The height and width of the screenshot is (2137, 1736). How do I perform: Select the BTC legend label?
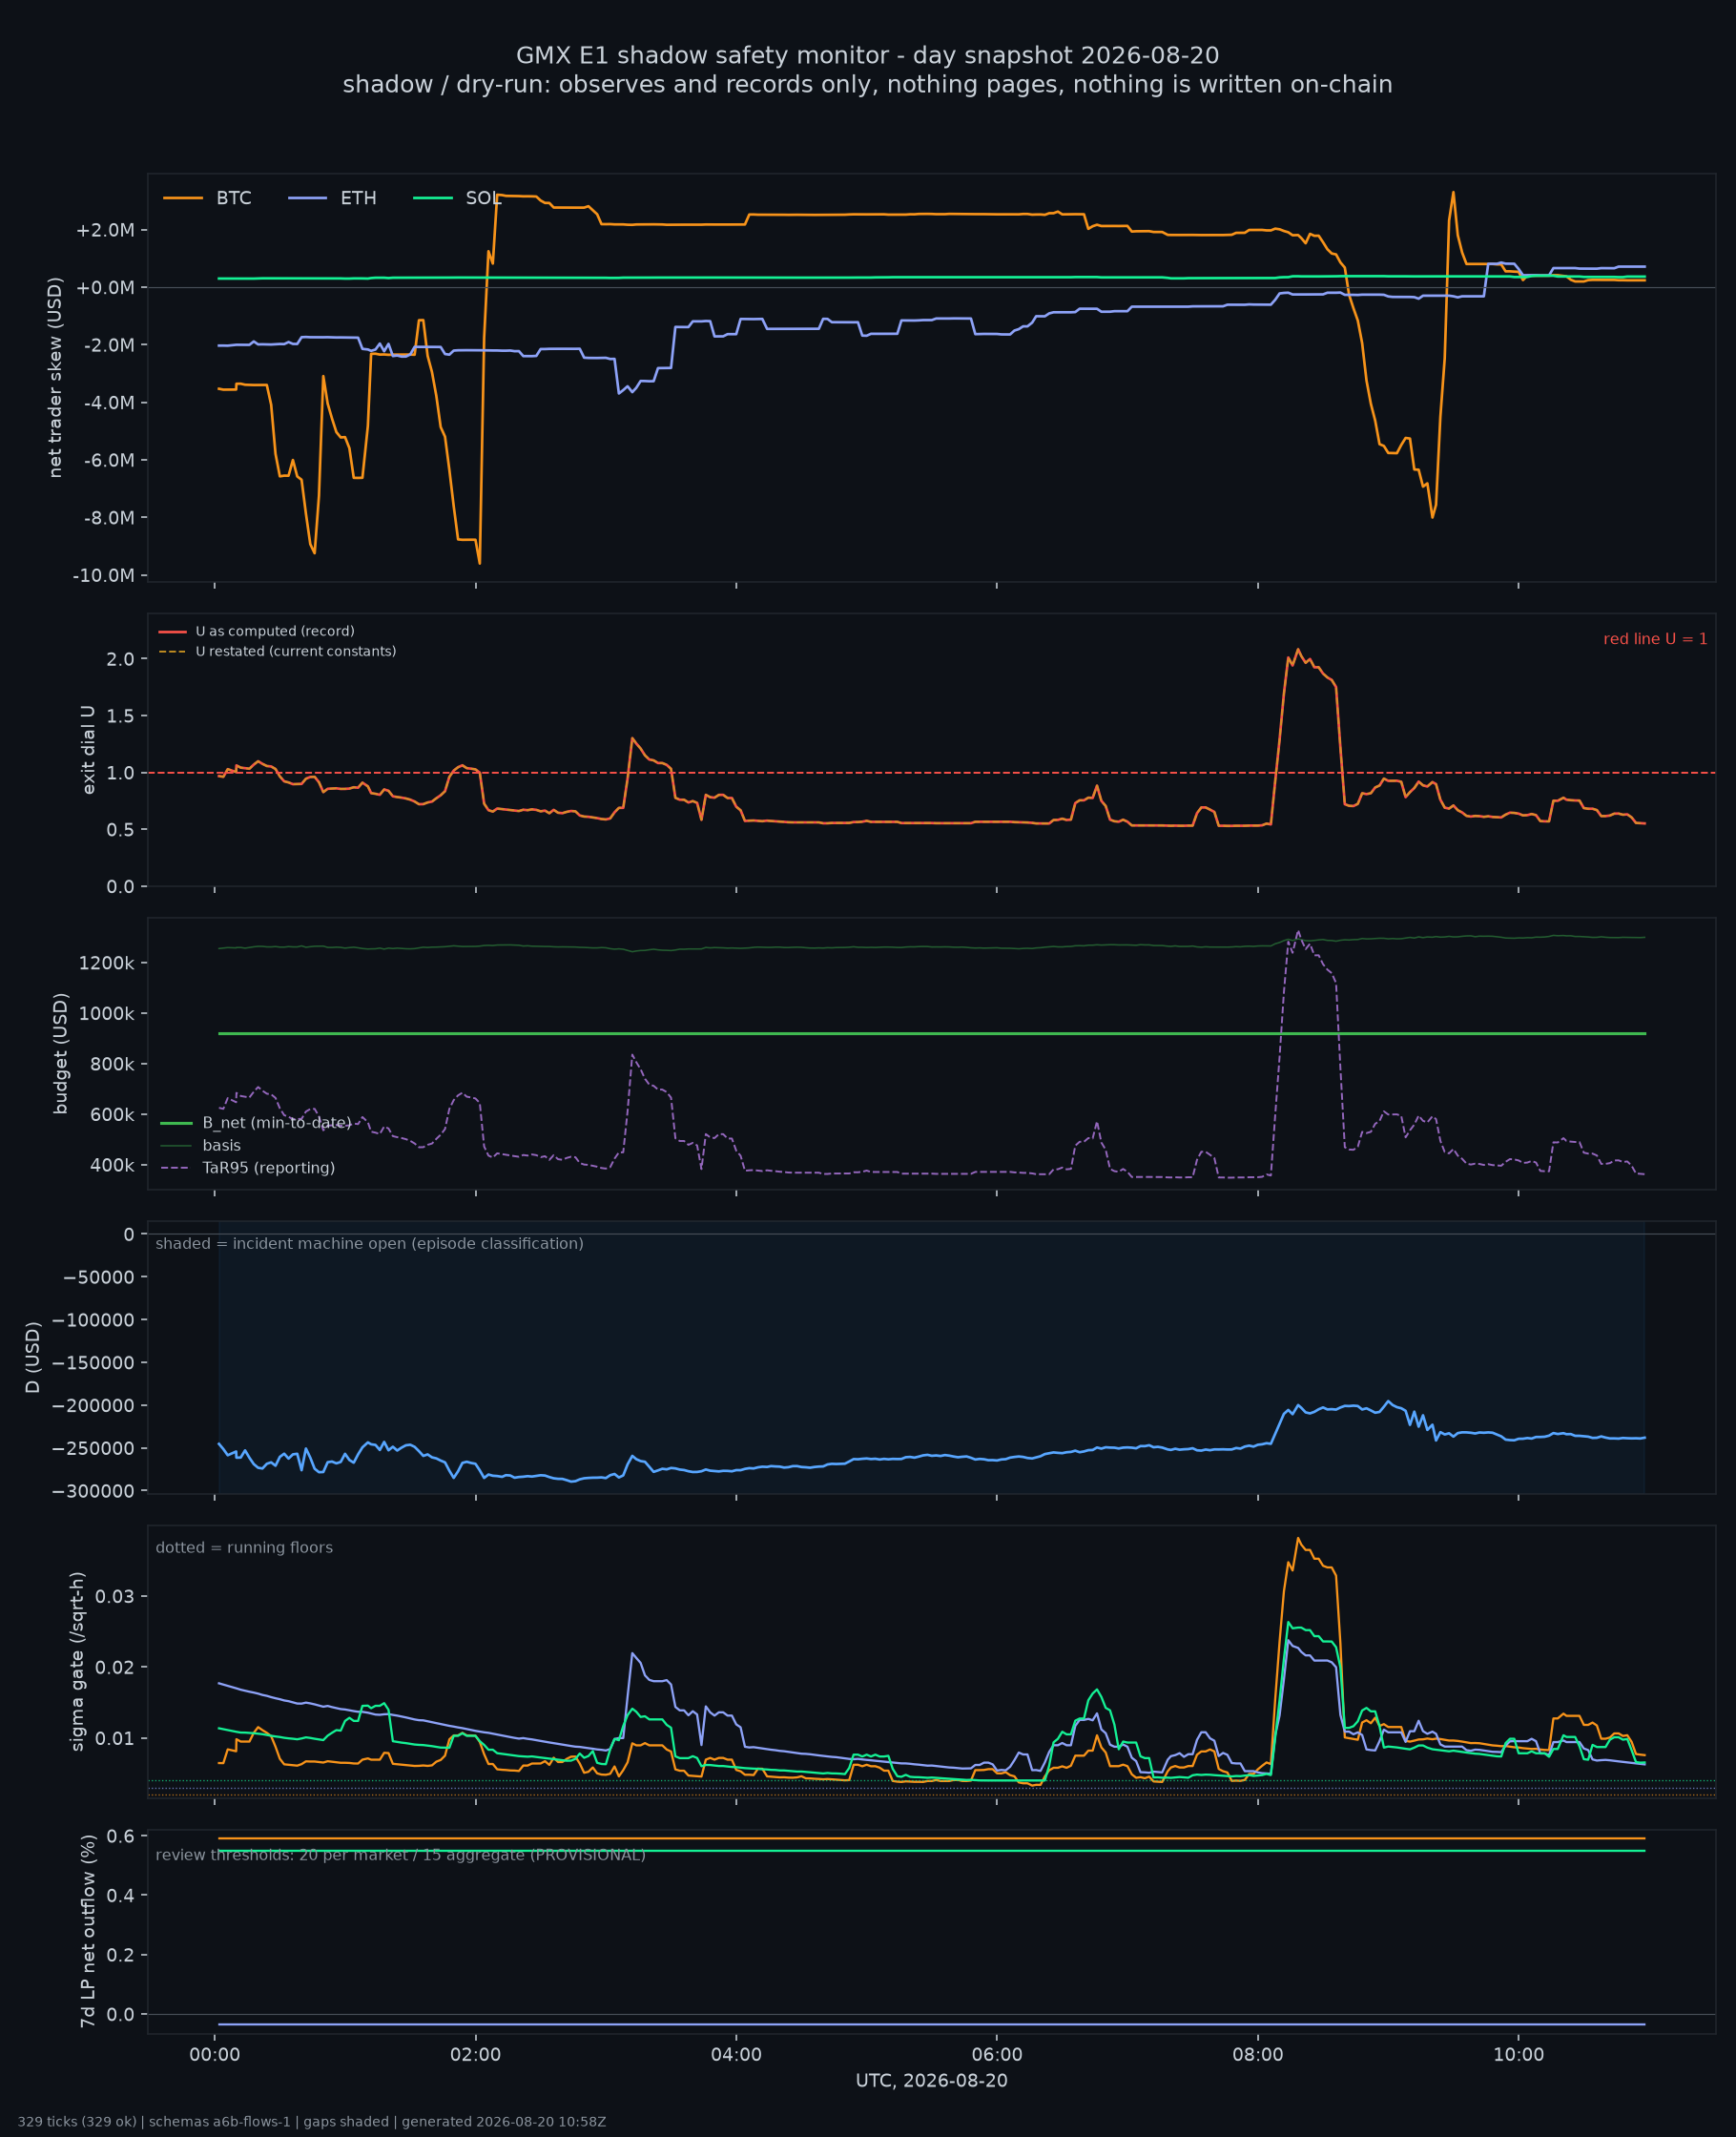click(x=234, y=198)
